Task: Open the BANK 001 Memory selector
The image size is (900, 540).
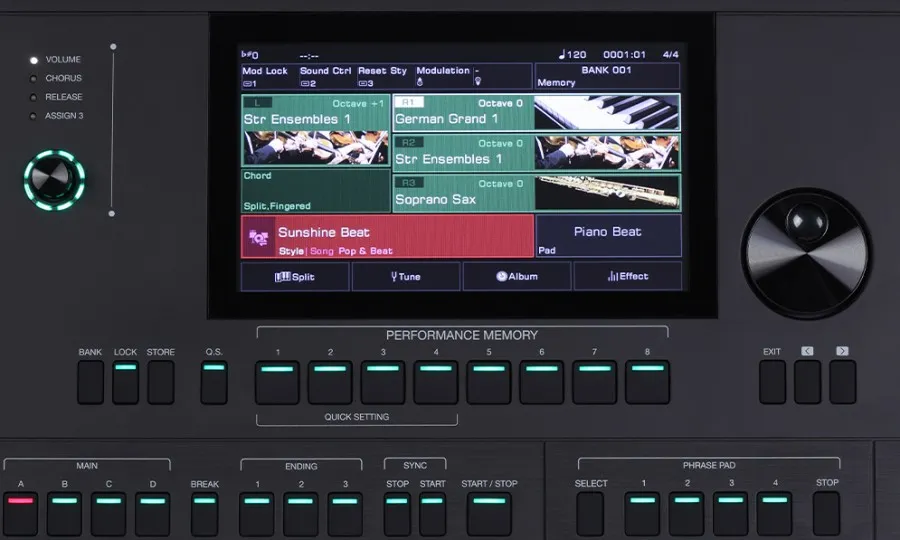Action: pos(607,76)
